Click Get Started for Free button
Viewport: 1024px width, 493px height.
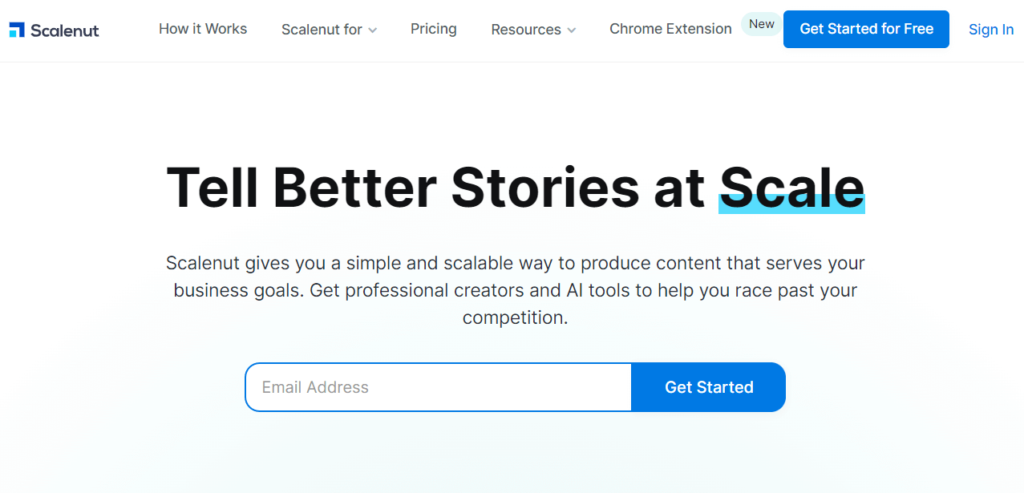866,29
